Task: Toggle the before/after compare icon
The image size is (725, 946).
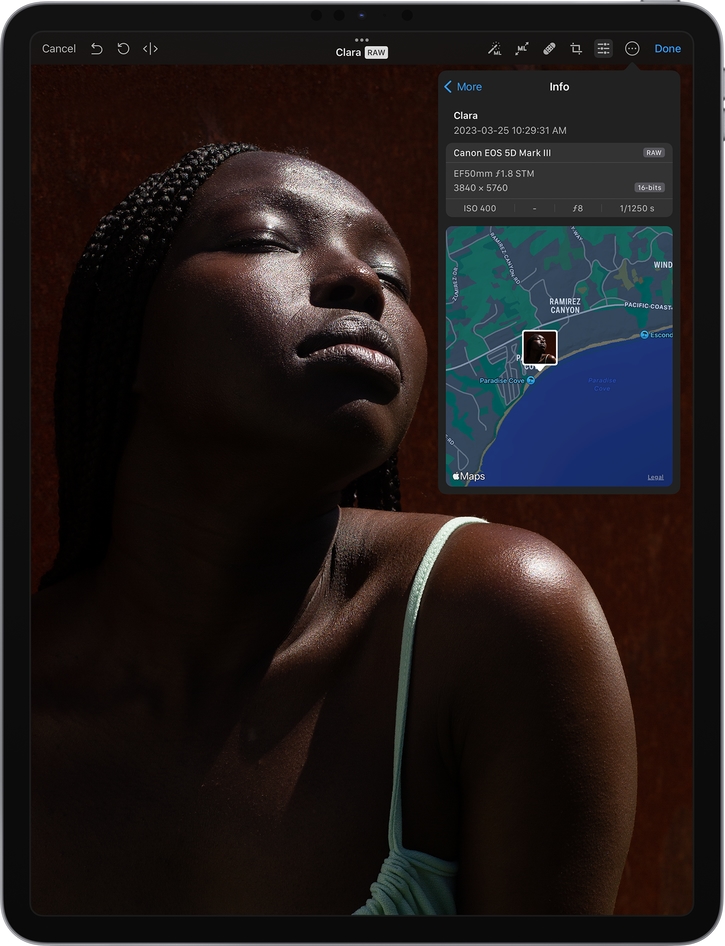Action: pos(150,48)
